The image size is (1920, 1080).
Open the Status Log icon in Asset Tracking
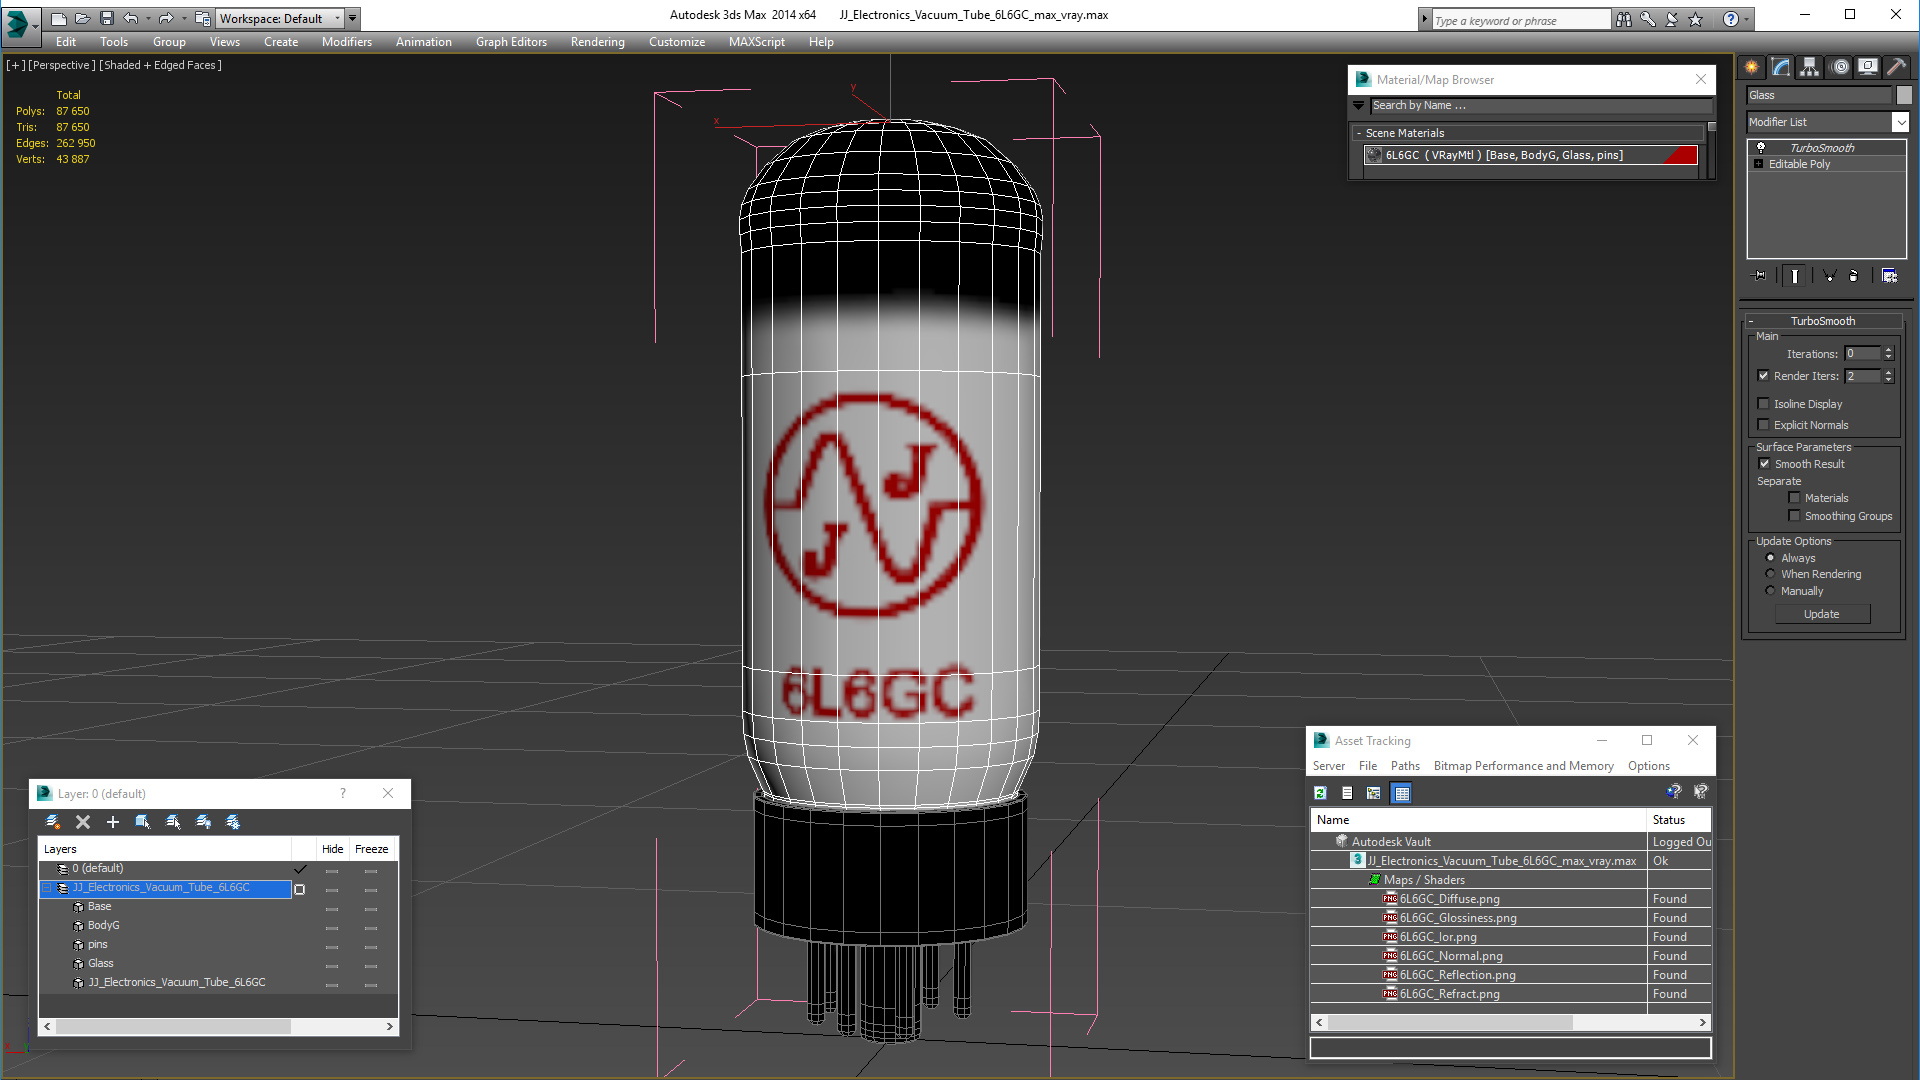point(1347,793)
